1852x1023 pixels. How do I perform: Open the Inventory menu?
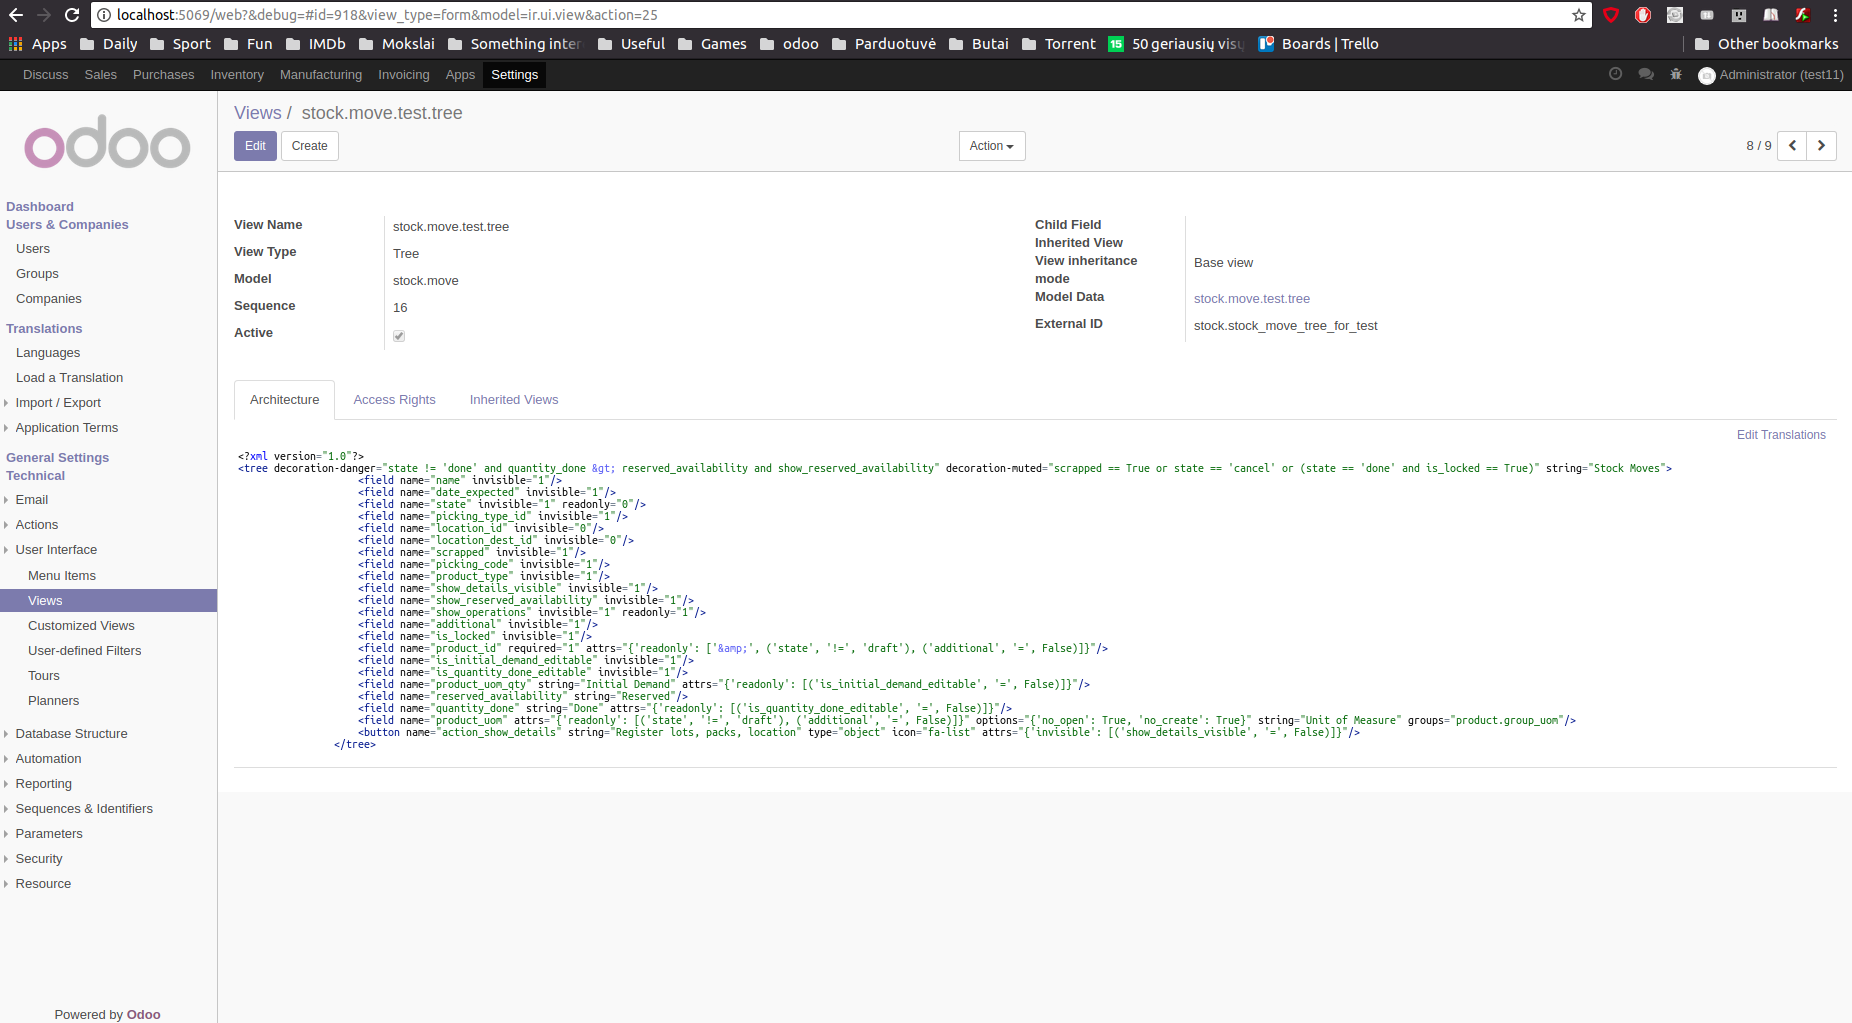237,74
